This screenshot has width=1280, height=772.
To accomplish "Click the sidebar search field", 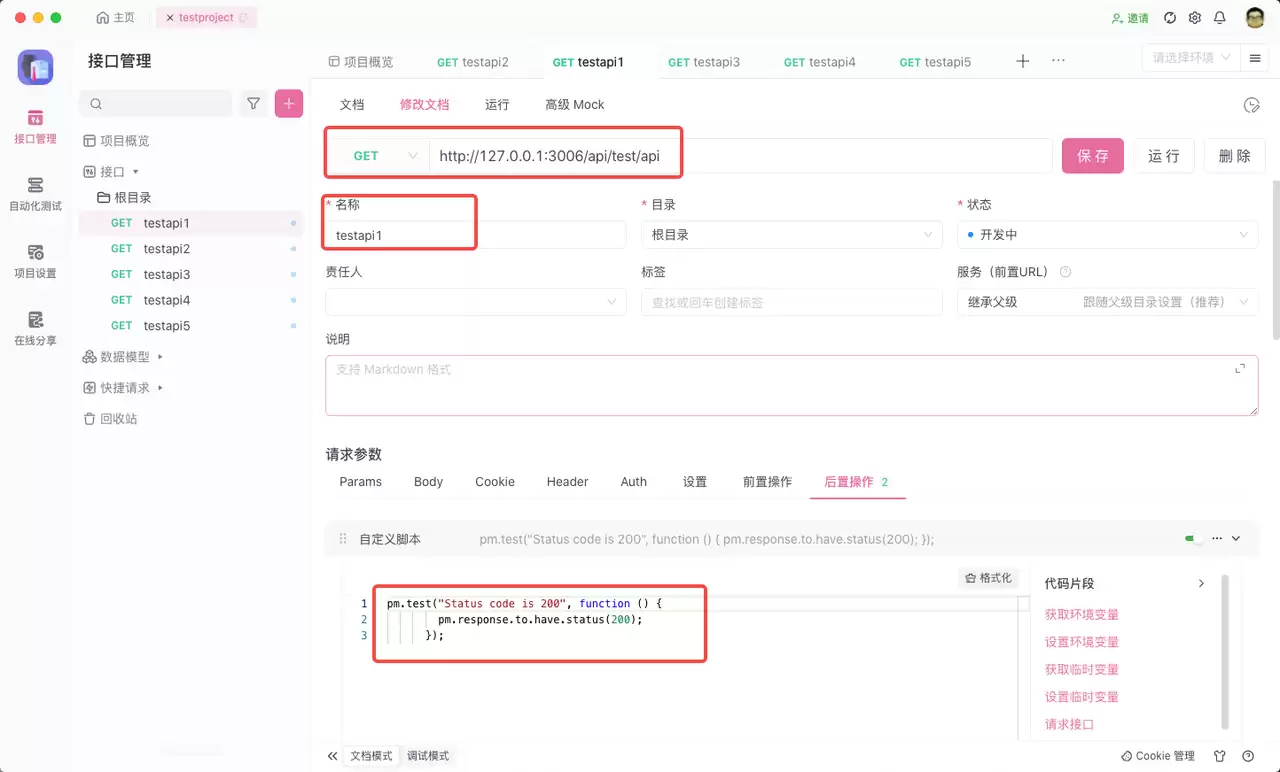I will (x=156, y=104).
